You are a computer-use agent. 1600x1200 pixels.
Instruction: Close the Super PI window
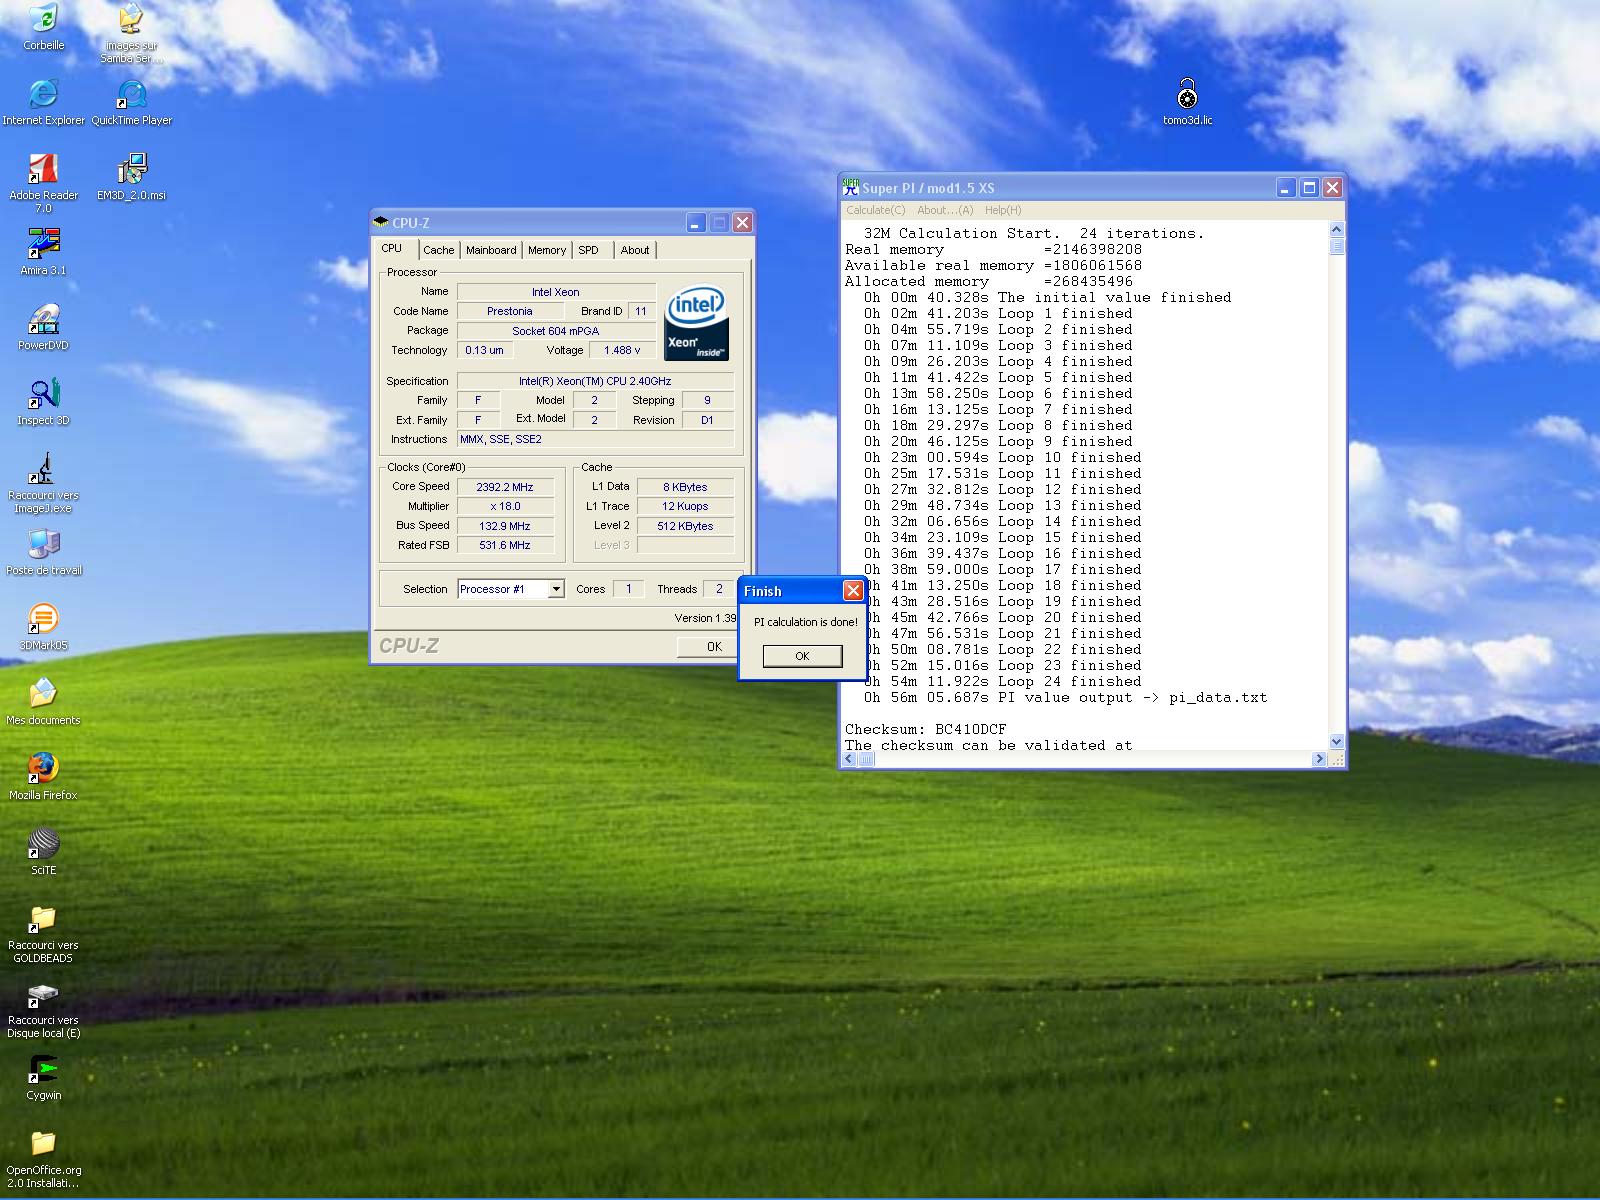click(x=1332, y=187)
